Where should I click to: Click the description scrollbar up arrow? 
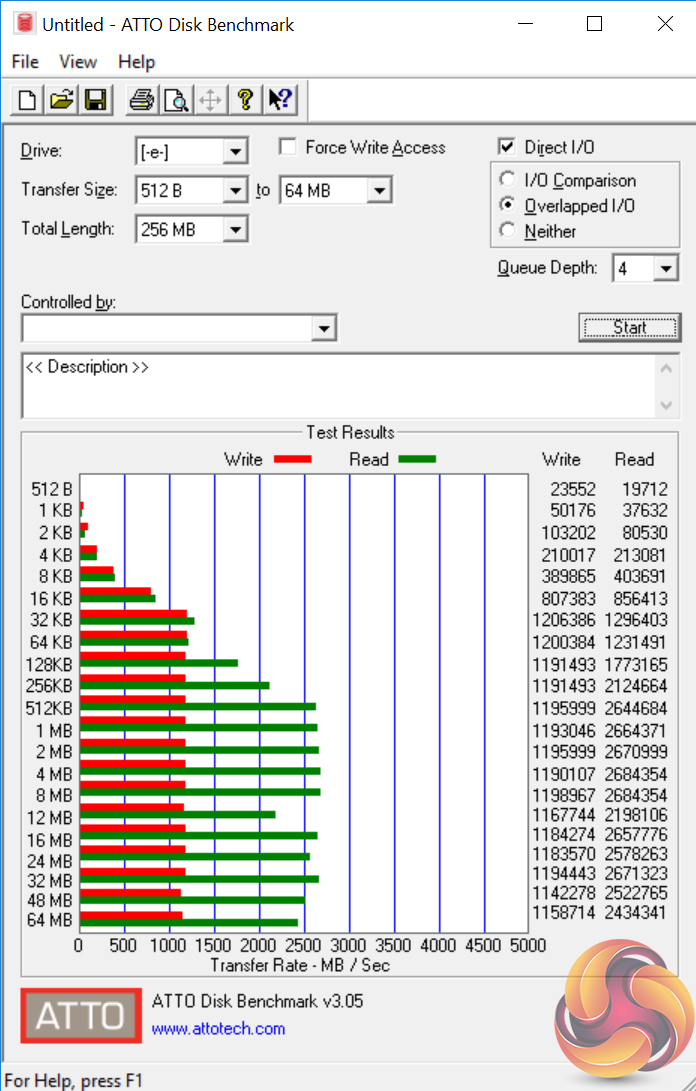pos(666,368)
